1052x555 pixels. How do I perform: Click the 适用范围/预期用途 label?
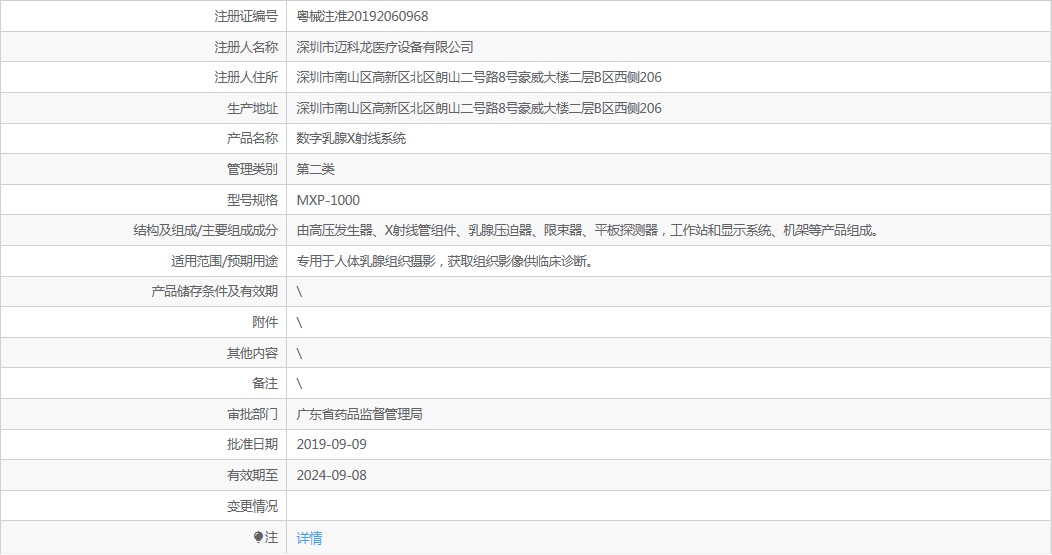pyautogui.click(x=224, y=261)
